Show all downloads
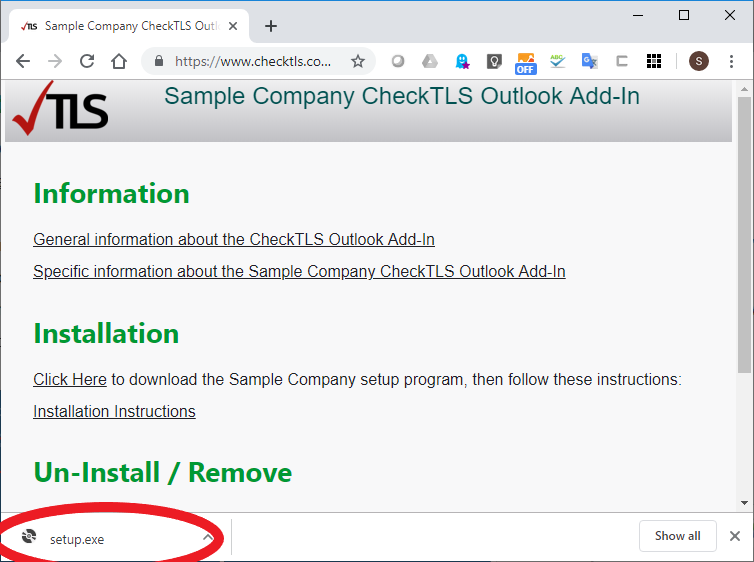This screenshot has height=562, width=754. coord(678,536)
